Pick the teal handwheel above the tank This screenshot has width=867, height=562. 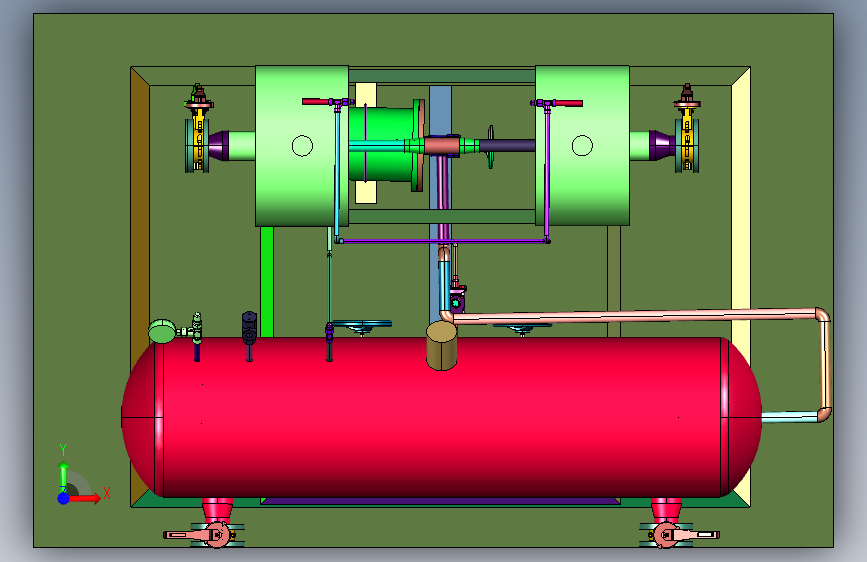[362, 325]
